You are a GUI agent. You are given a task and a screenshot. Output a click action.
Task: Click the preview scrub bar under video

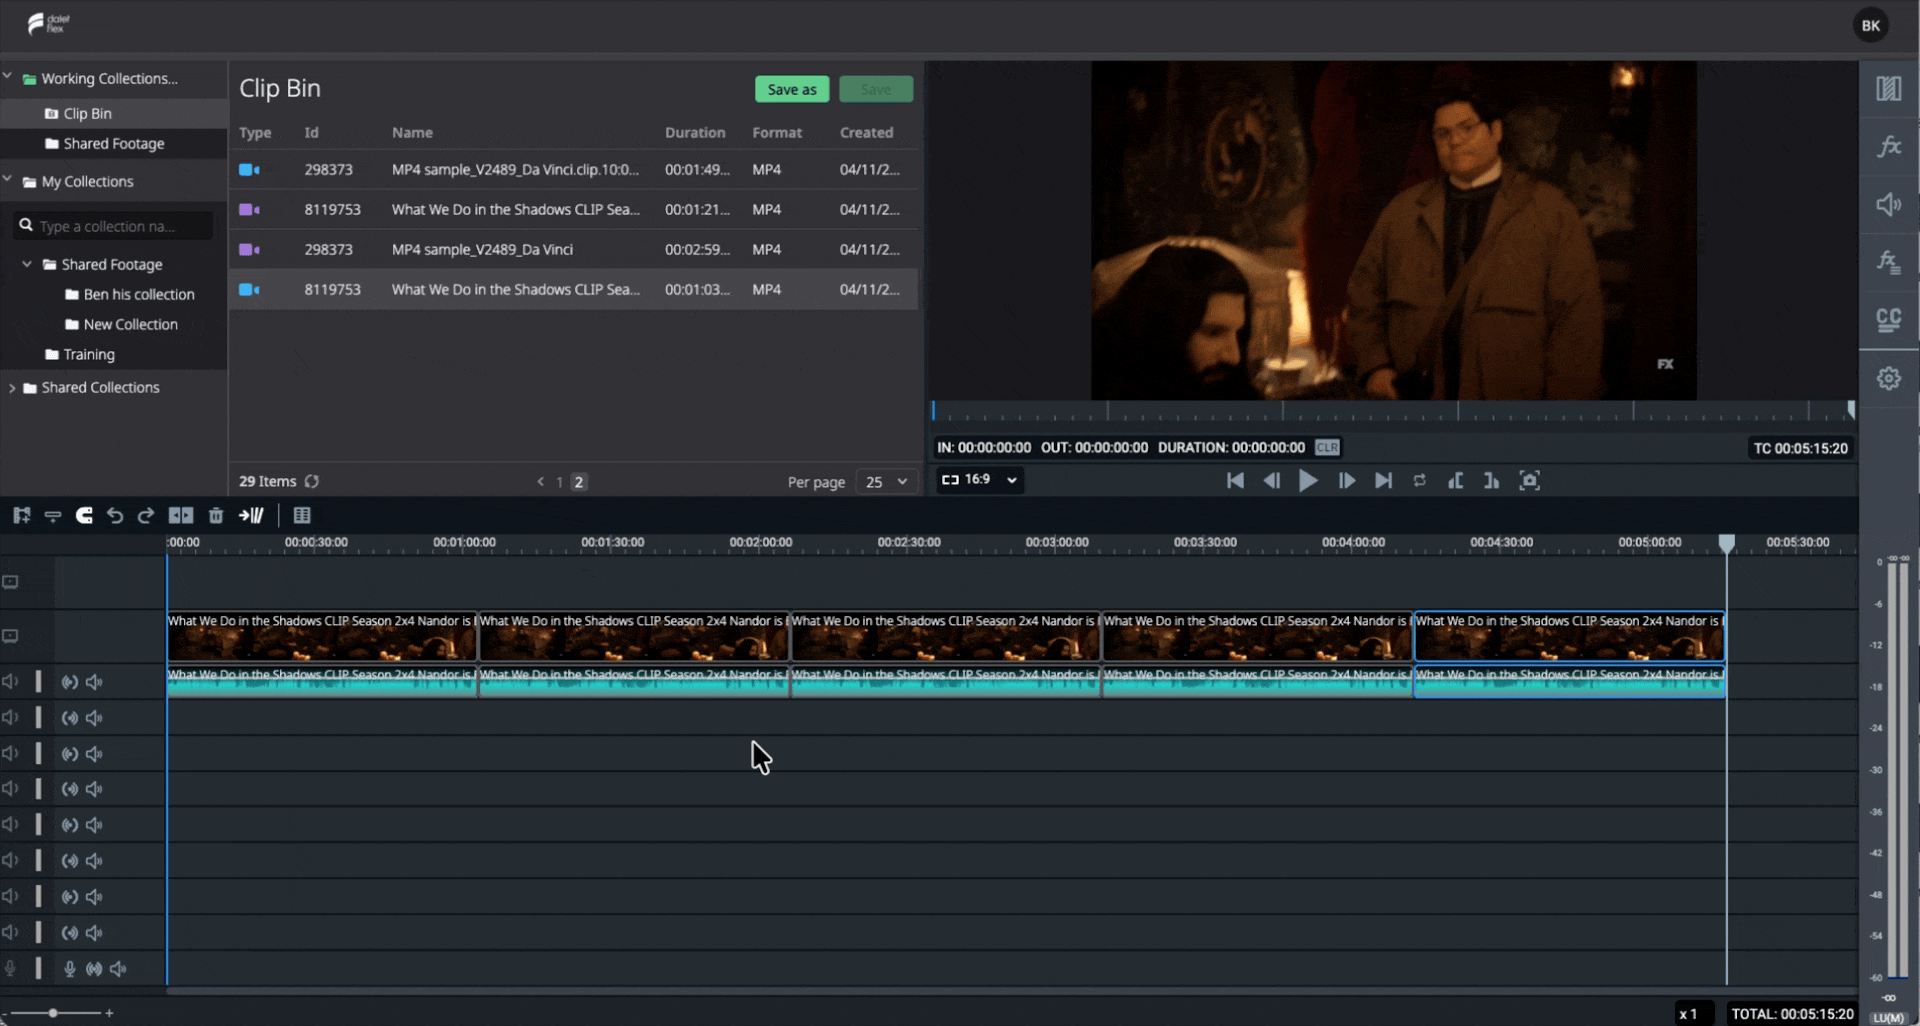[1393, 411]
